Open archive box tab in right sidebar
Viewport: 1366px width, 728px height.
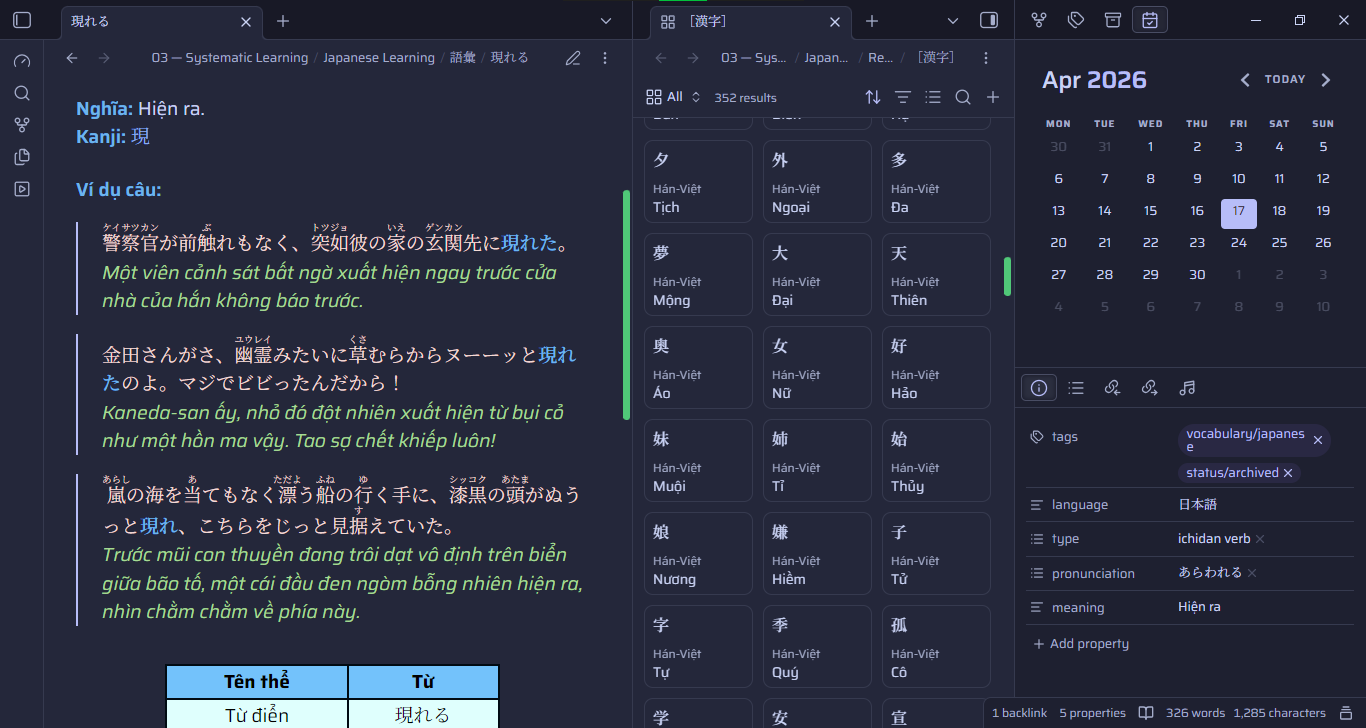[x=1113, y=20]
